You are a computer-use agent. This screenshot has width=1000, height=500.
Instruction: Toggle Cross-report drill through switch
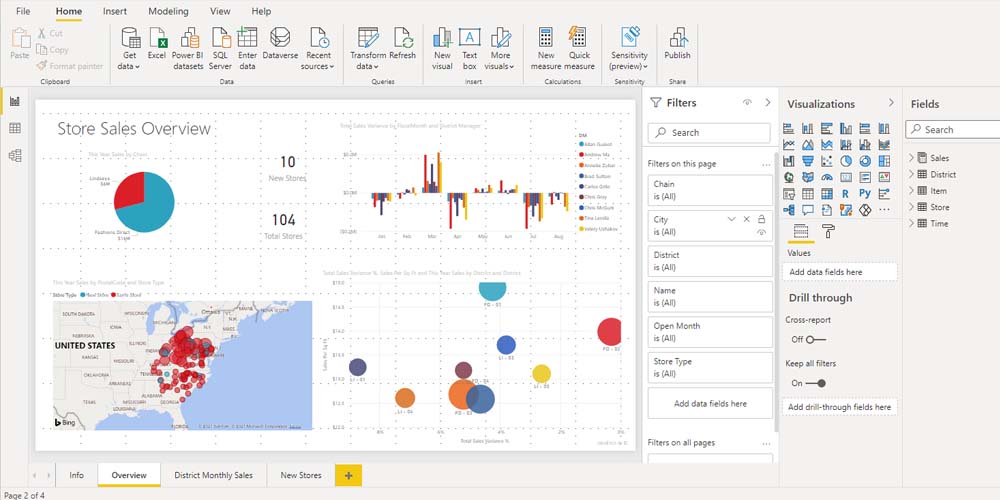pyautogui.click(x=815, y=339)
